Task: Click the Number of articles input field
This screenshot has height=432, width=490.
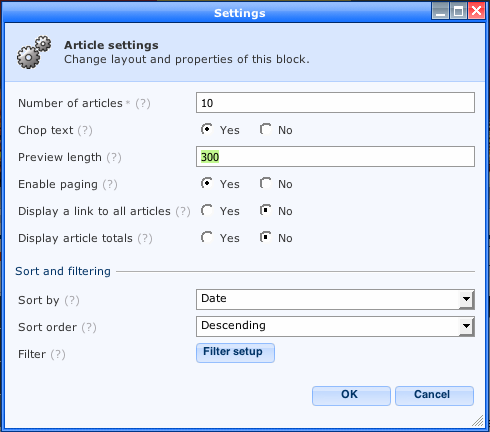Action: point(335,103)
